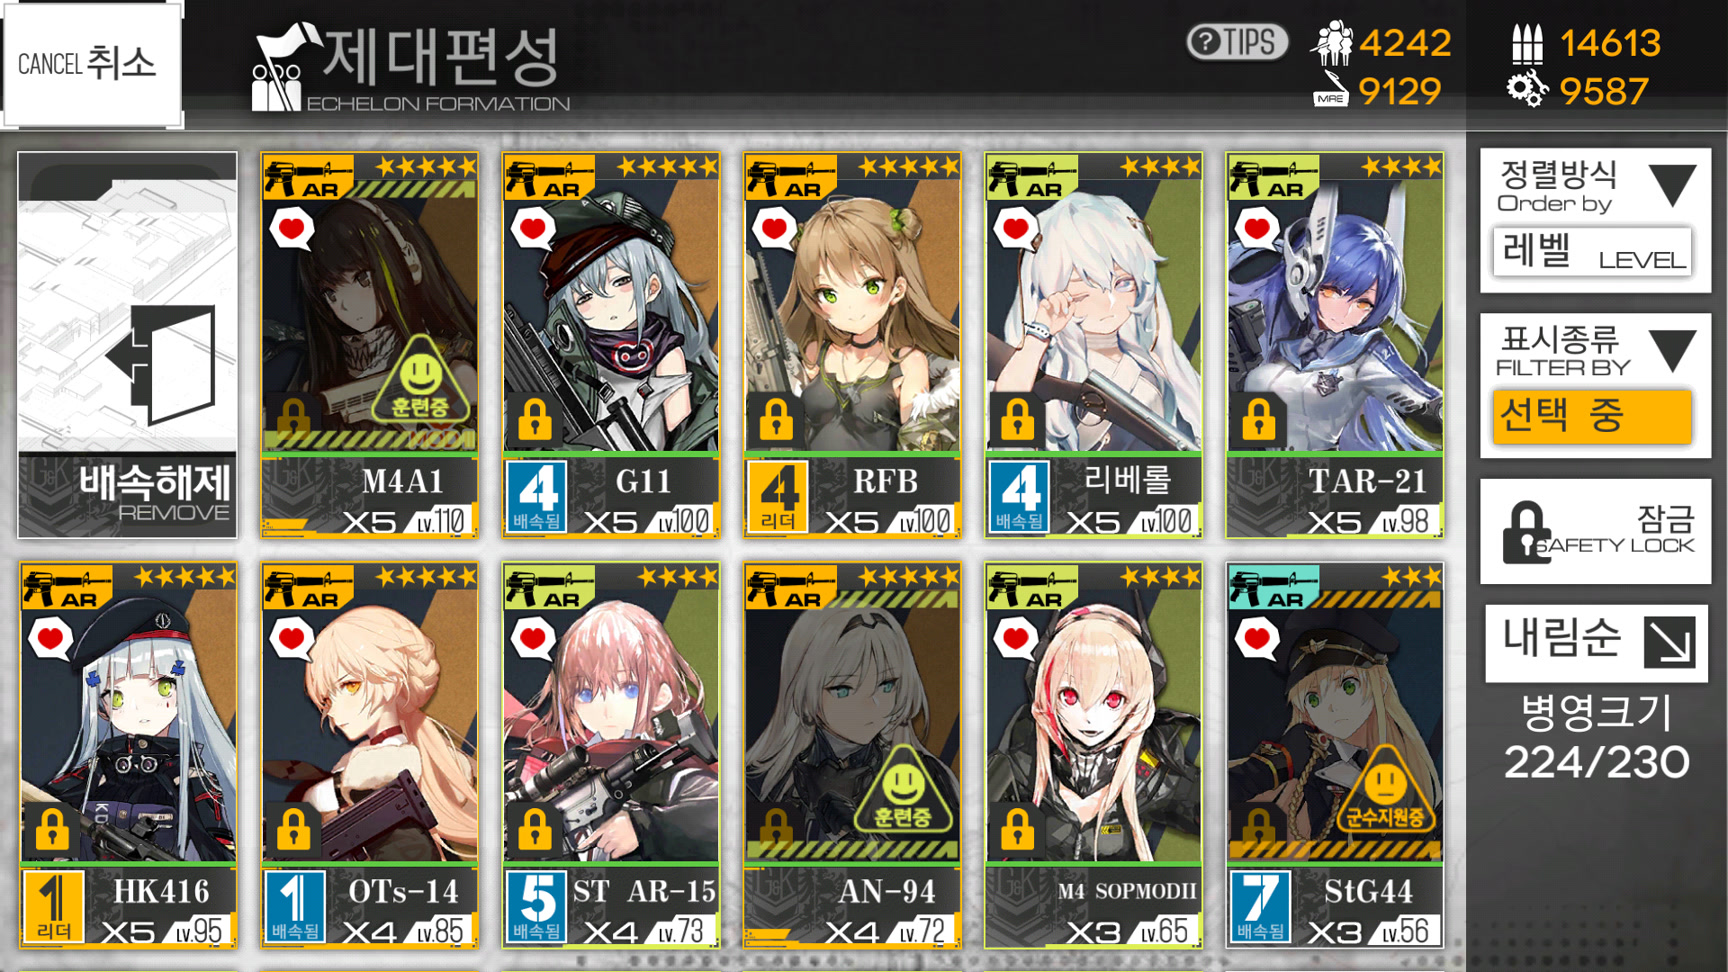Image resolution: width=1728 pixels, height=972 pixels.
Task: Select the StG44 doll card
Action: 1335,756
